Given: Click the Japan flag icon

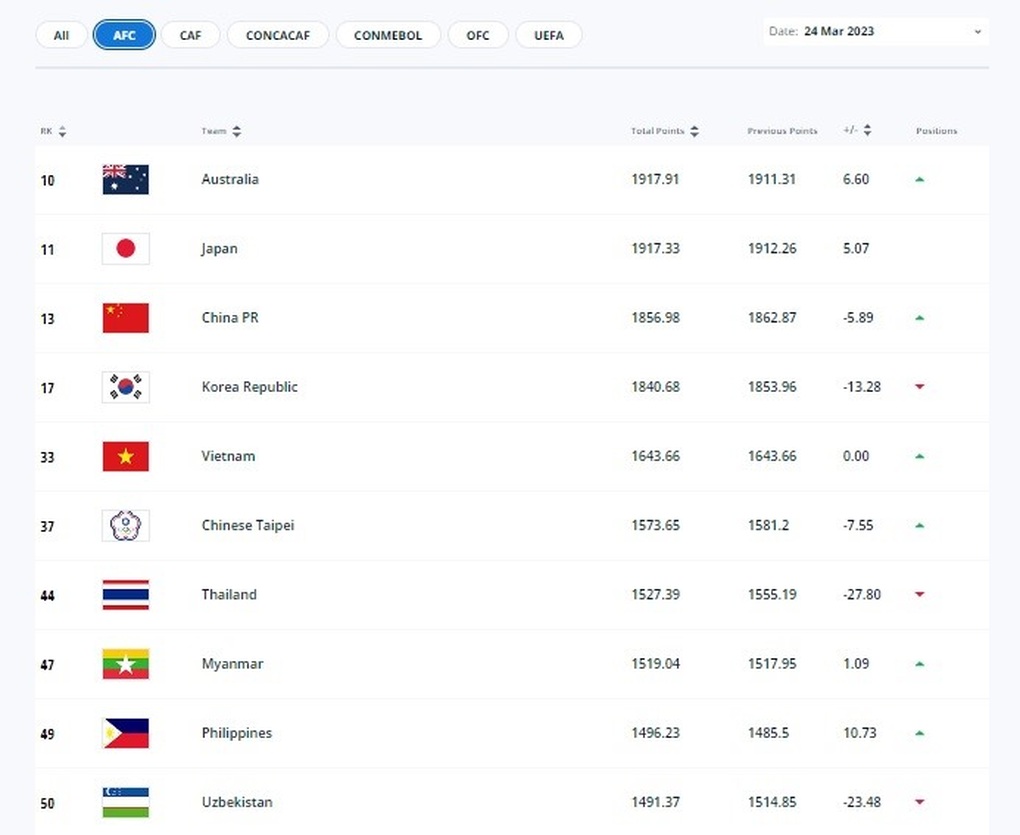Looking at the screenshot, I should tap(126, 248).
